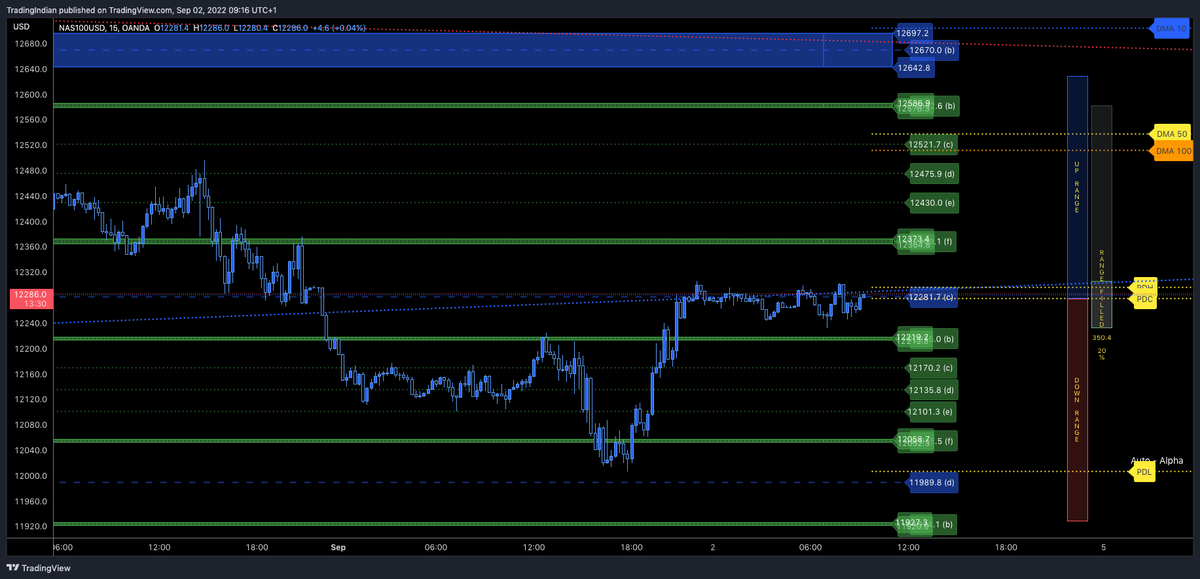Click the UP RANGE blue vertical bar

1077,187
